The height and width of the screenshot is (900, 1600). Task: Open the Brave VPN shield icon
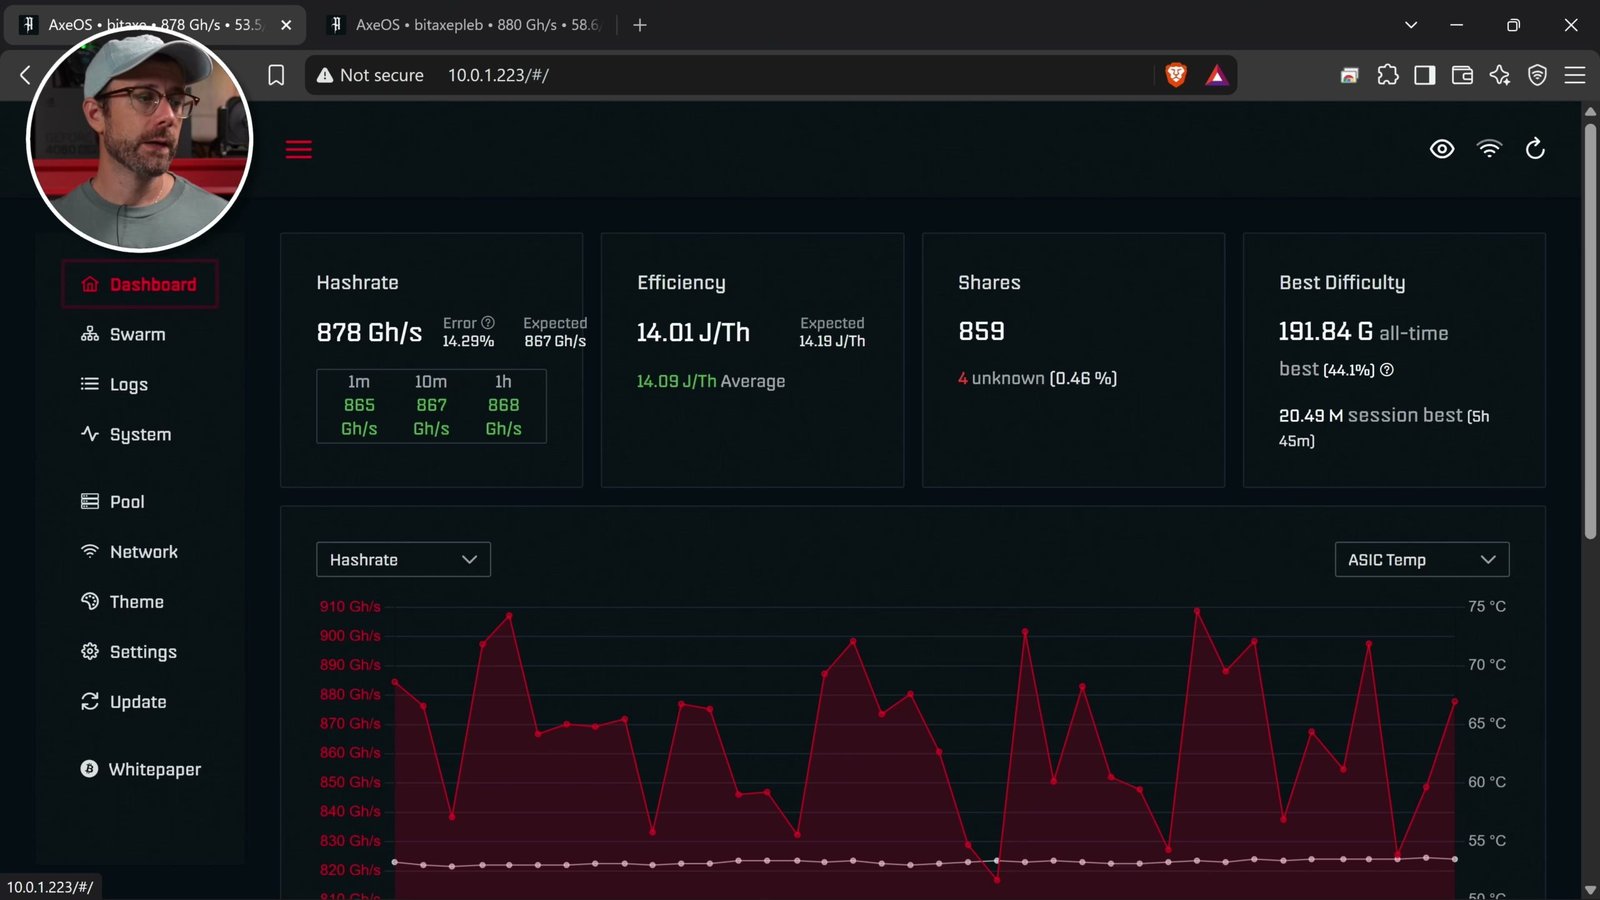click(x=1537, y=75)
